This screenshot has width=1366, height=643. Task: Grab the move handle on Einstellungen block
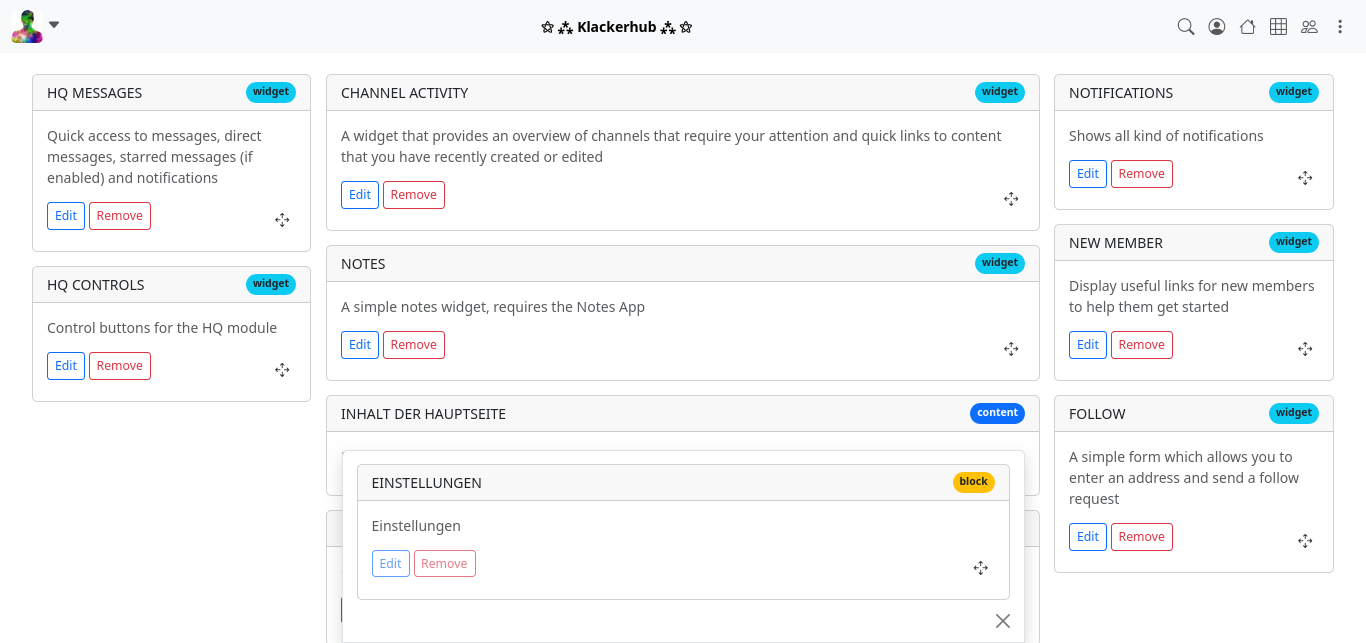click(981, 568)
